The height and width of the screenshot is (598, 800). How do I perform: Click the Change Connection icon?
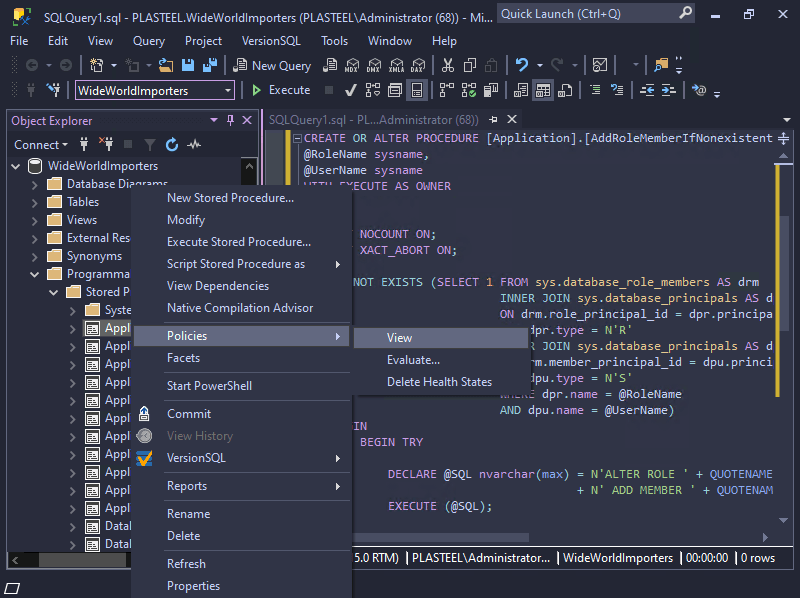coord(53,90)
